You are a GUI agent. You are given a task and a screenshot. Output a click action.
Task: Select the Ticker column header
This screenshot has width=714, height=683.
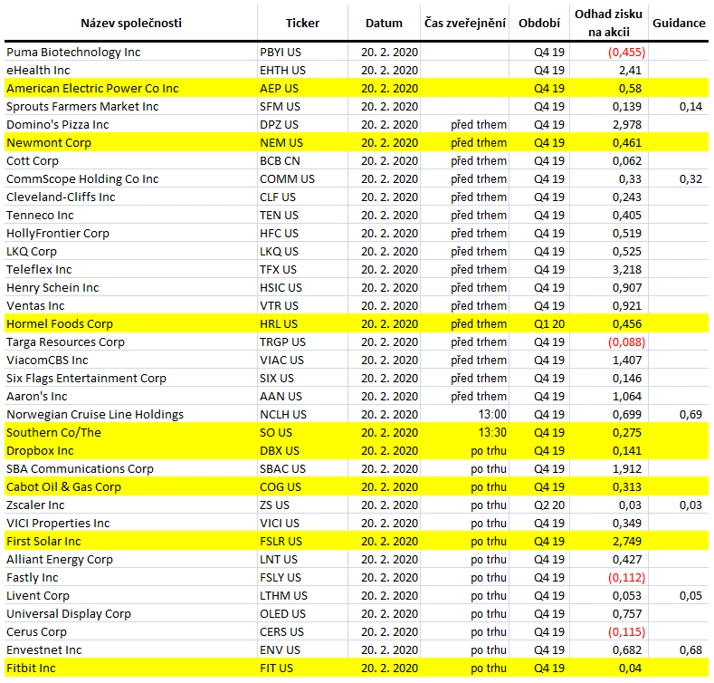click(302, 23)
